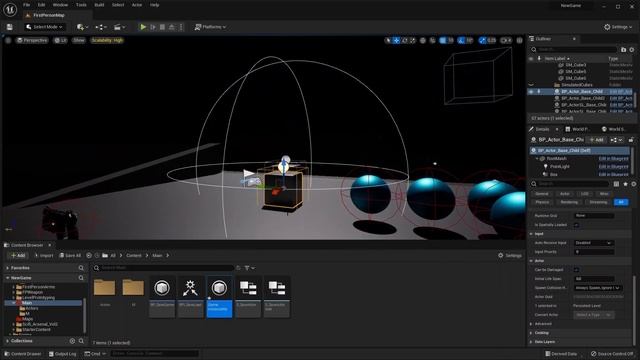
Task: Open the Edit menu
Action: point(41,5)
